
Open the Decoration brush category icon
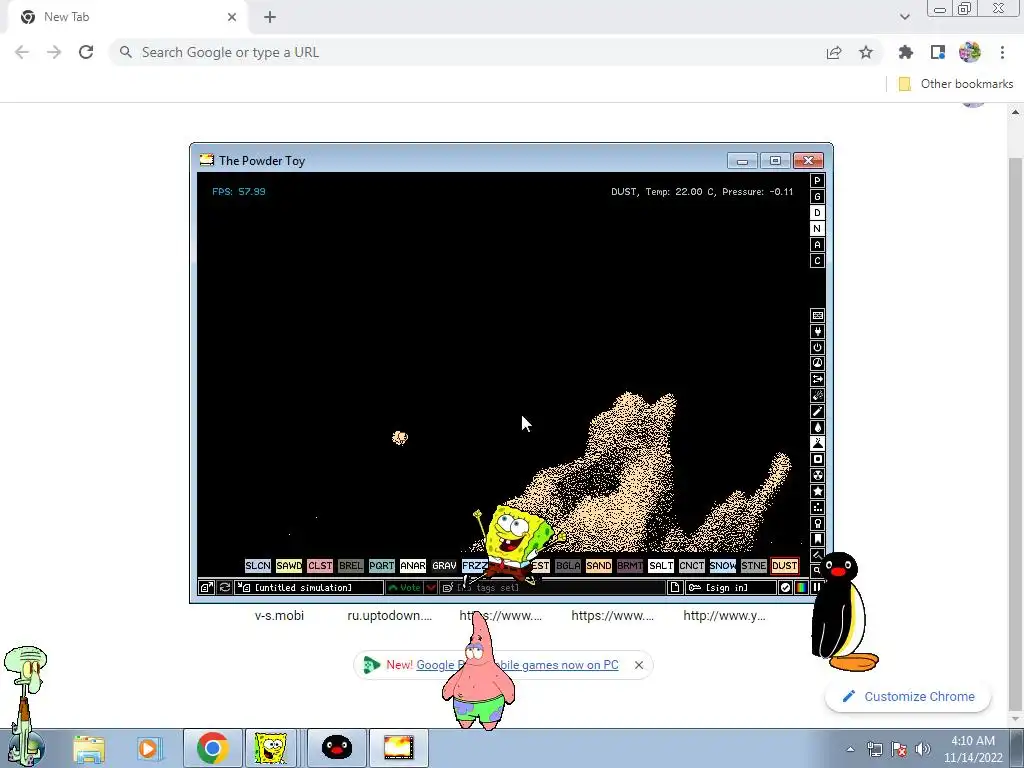(817, 554)
